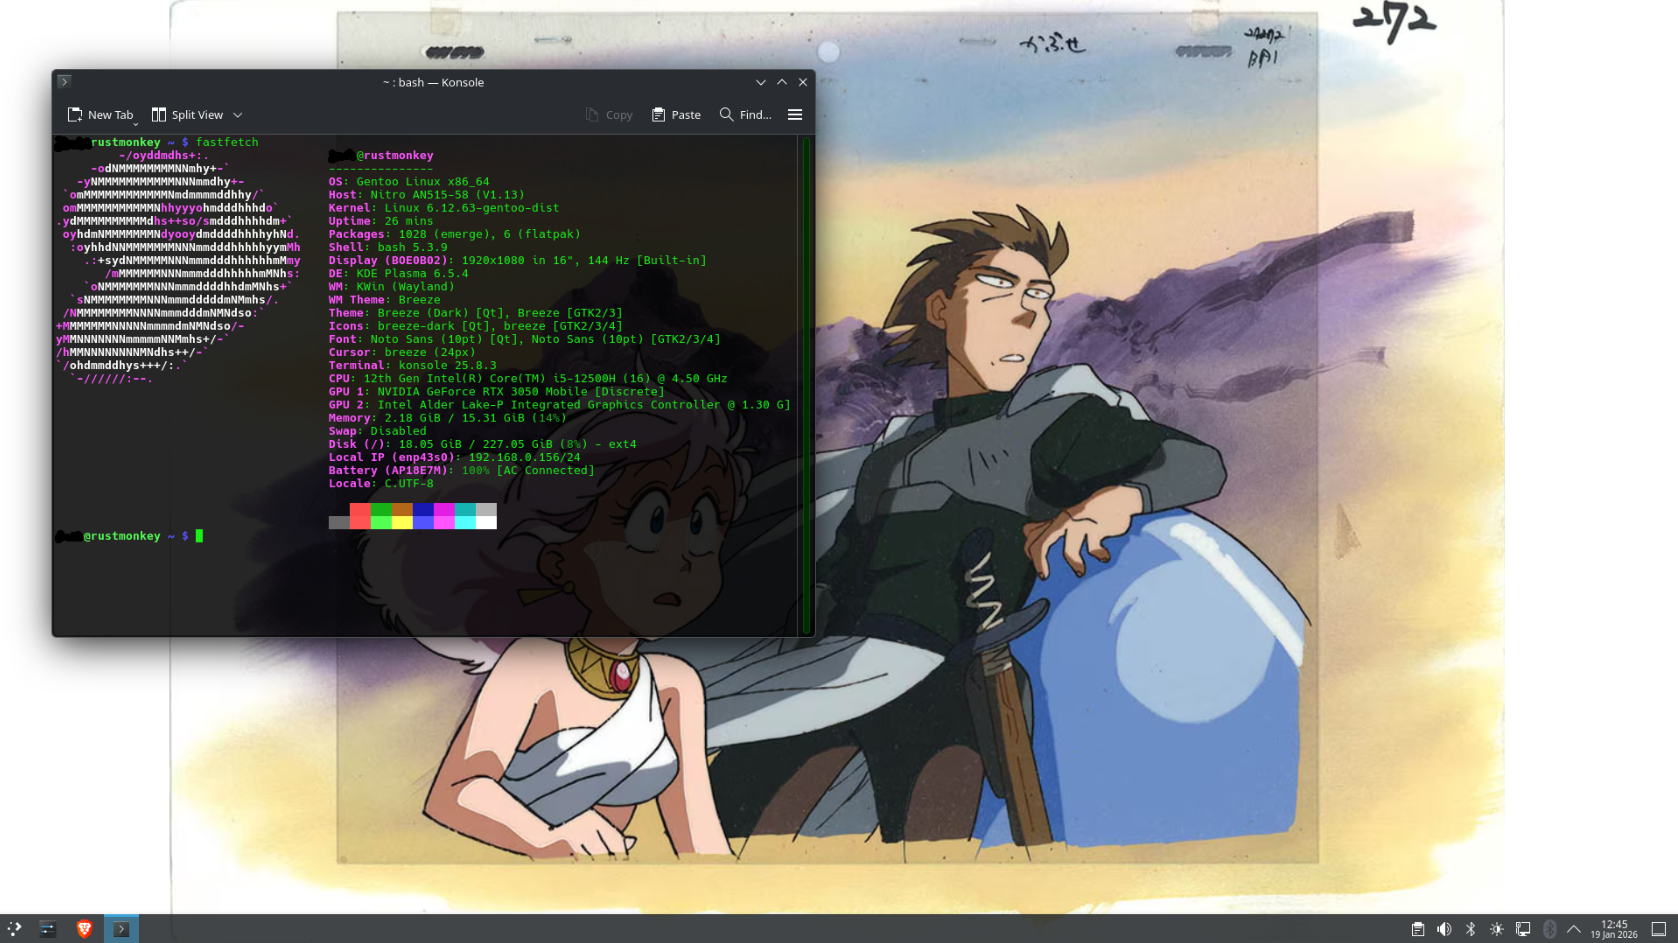The width and height of the screenshot is (1678, 943).
Task: Click the 'CPU: 12th Gen Intel(R) Core' line
Action: pos(528,378)
